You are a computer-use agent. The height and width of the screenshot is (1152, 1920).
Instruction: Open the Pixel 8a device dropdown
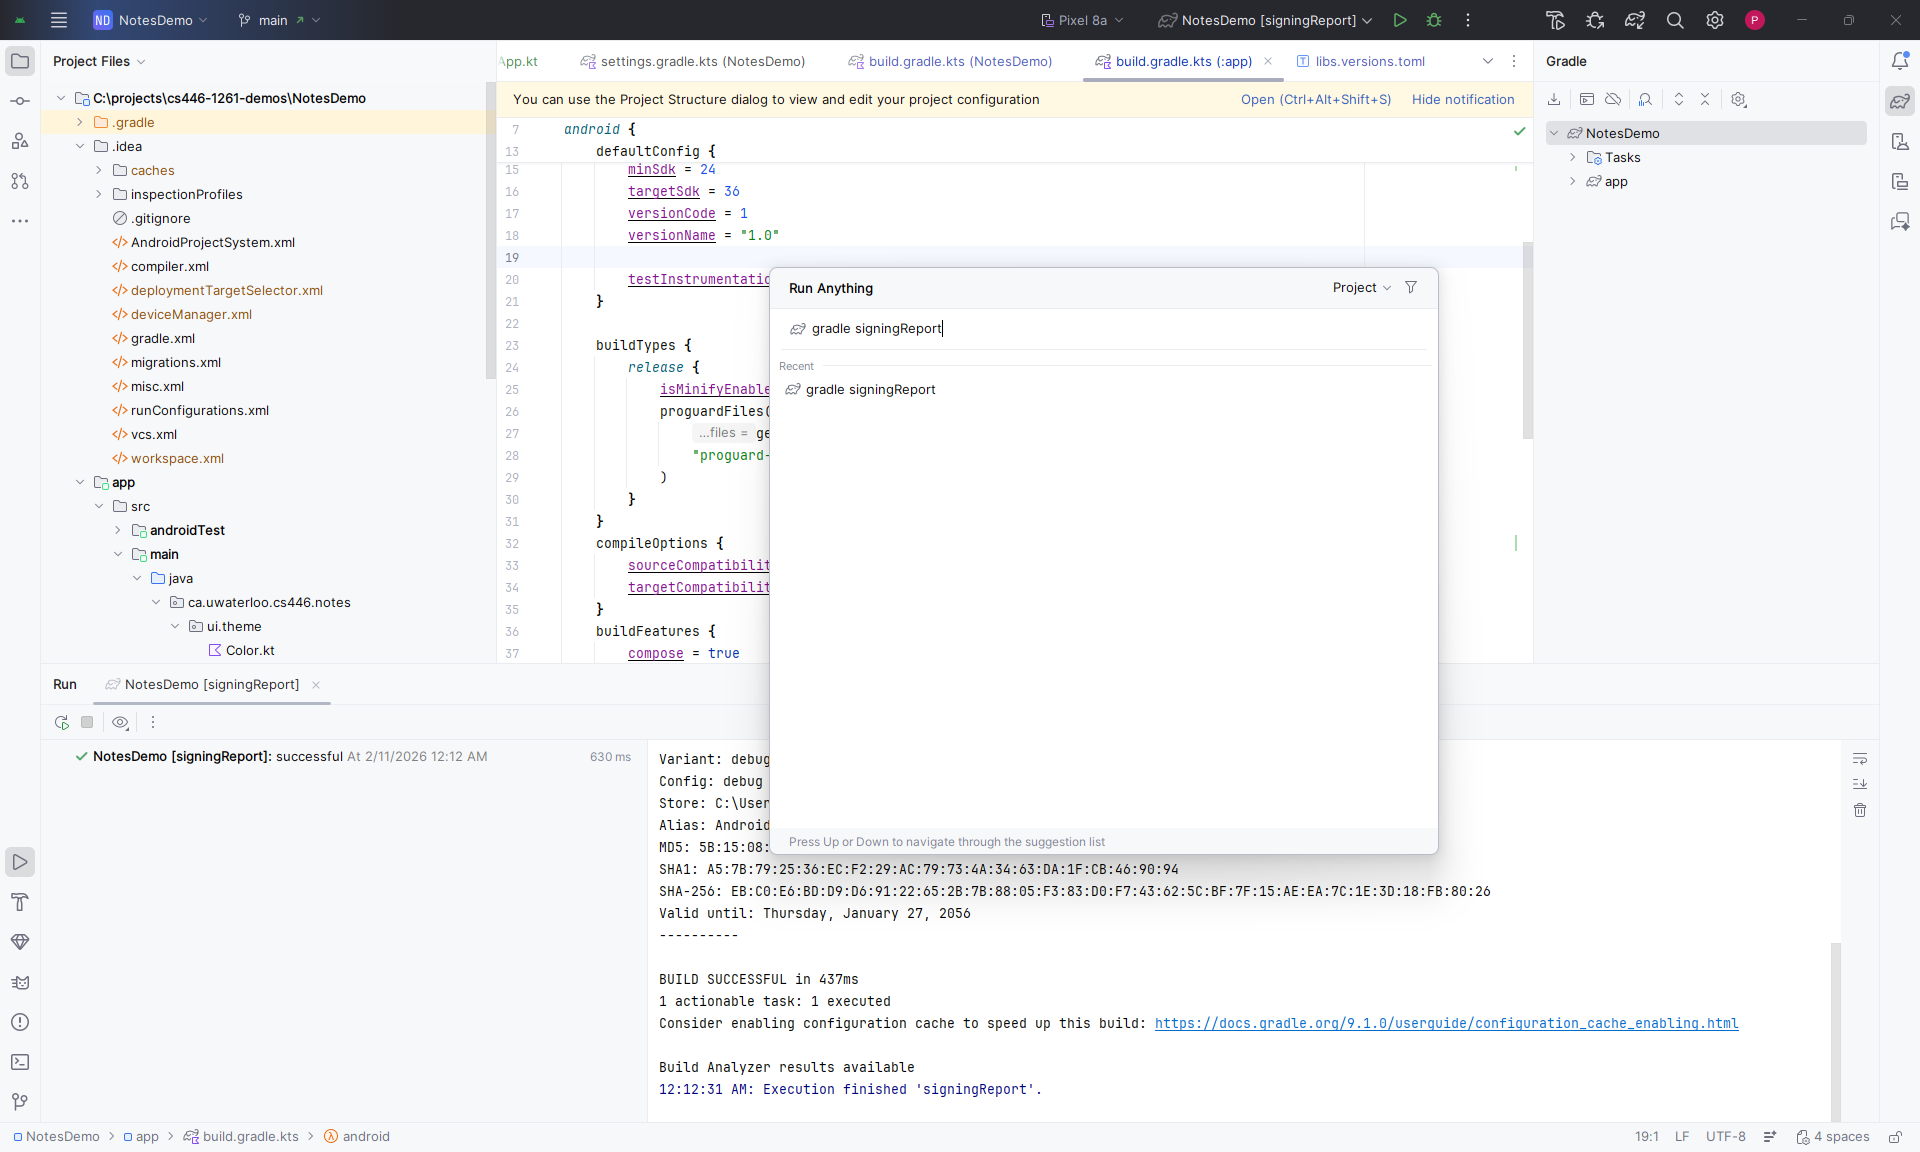[x=1081, y=20]
